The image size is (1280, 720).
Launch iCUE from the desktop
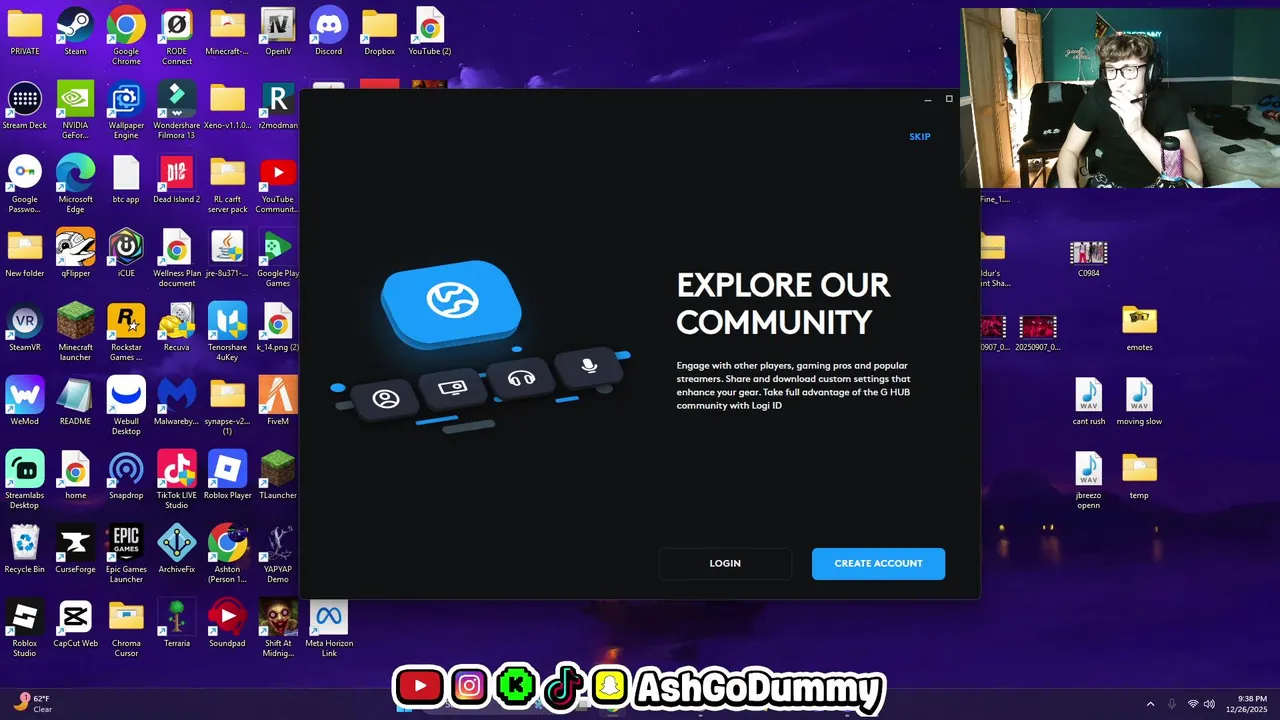tap(126, 253)
